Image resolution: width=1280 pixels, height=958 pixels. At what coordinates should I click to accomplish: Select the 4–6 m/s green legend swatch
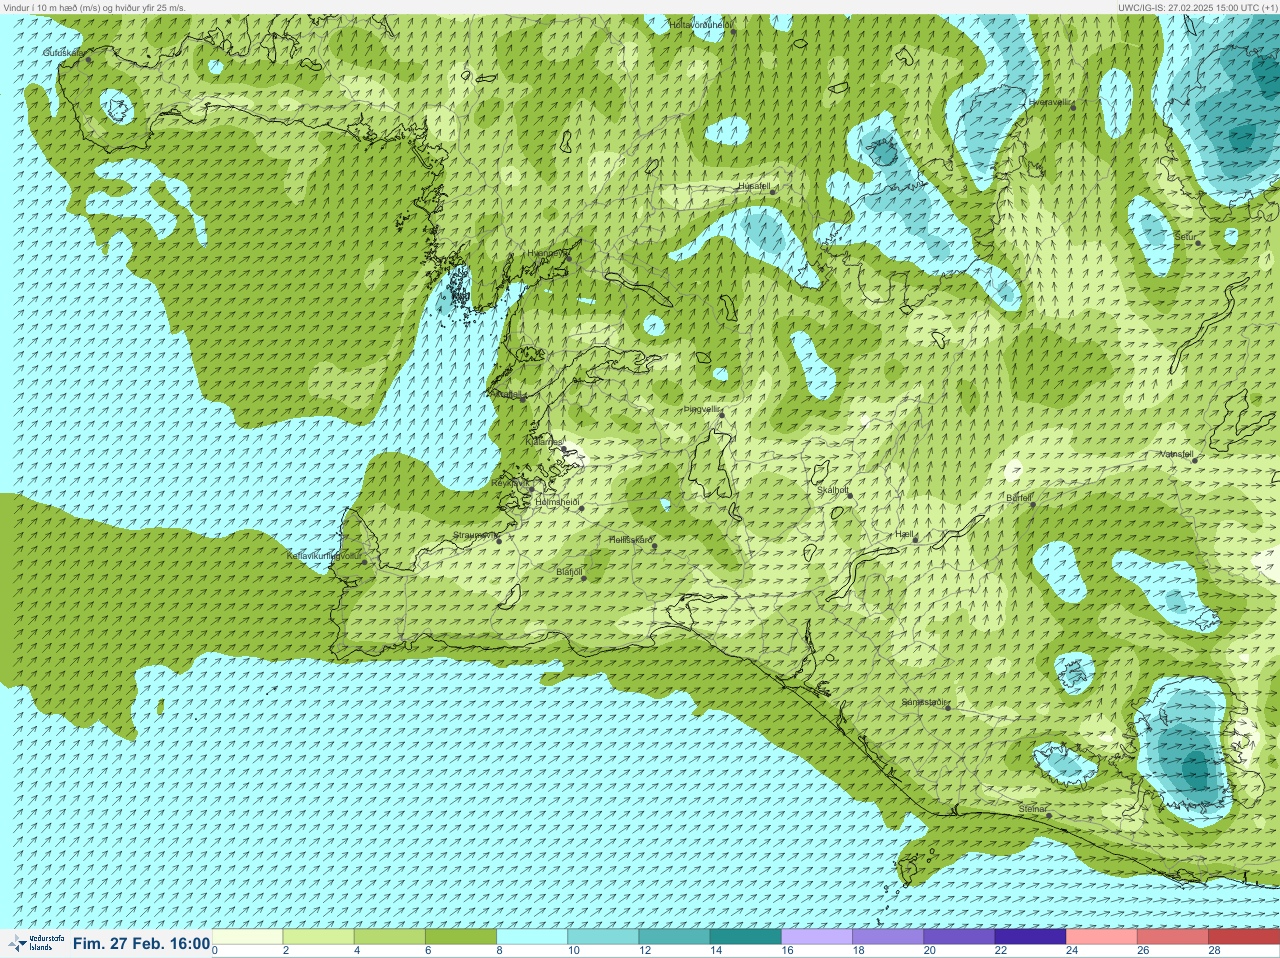pyautogui.click(x=390, y=937)
